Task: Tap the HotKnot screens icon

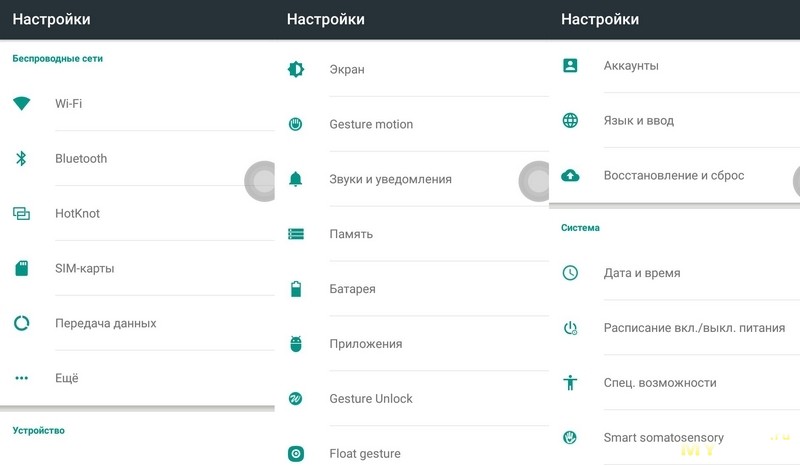Action: coord(21,213)
